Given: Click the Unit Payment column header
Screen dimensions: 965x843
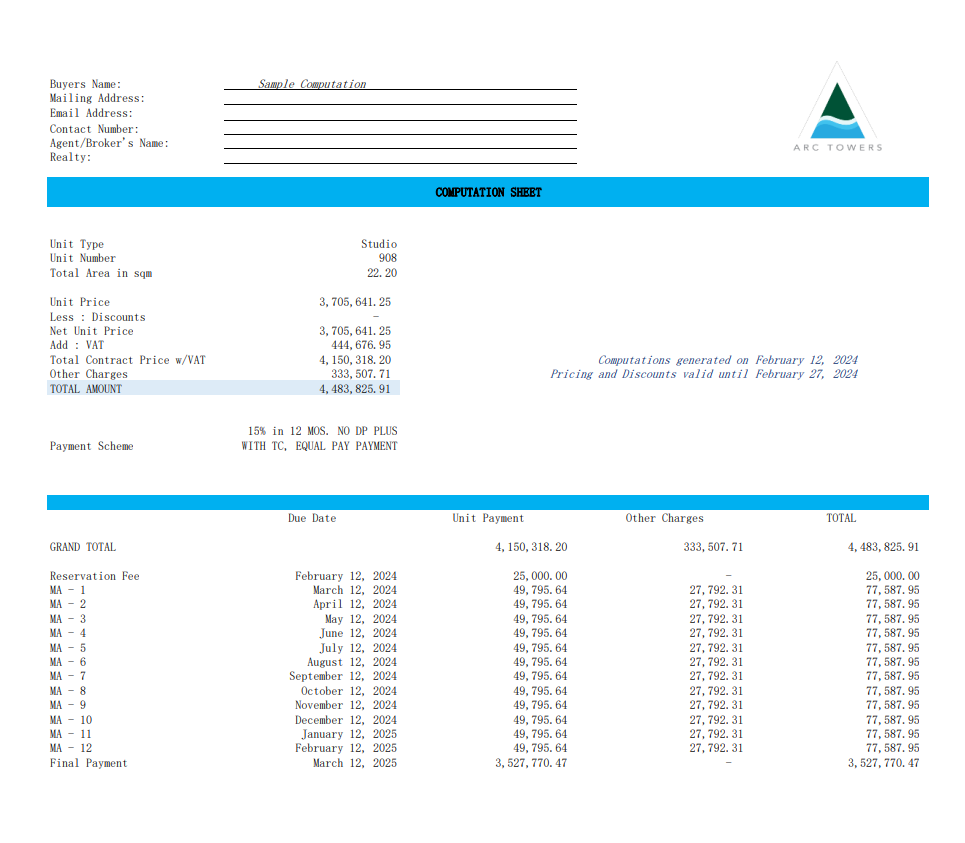Looking at the screenshot, I should point(488,518).
